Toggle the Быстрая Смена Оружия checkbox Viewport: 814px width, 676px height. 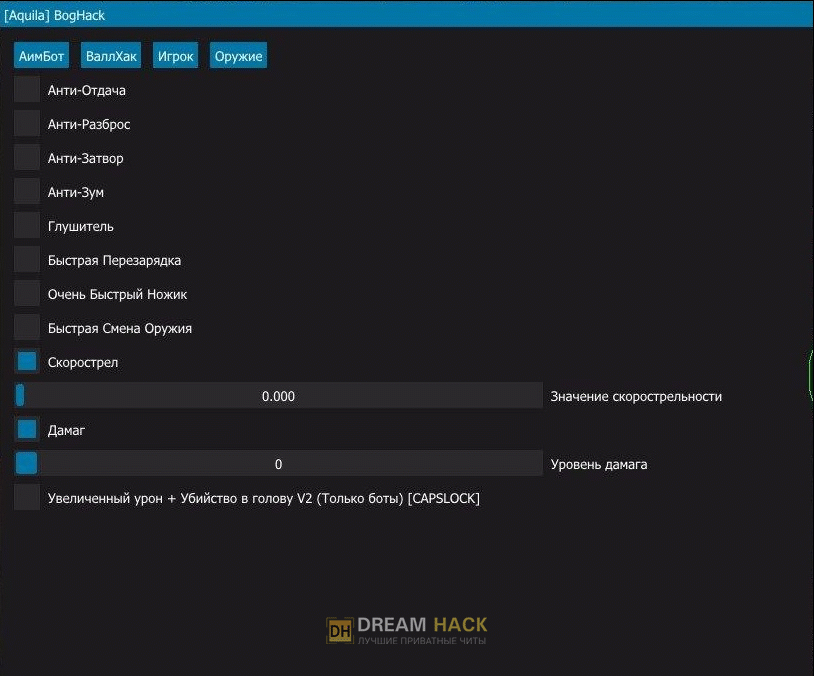pos(27,328)
